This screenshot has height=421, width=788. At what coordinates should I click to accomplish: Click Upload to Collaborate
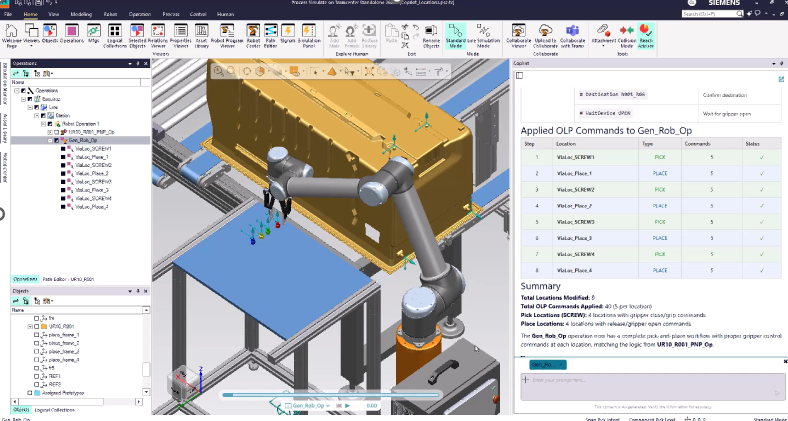[545, 35]
